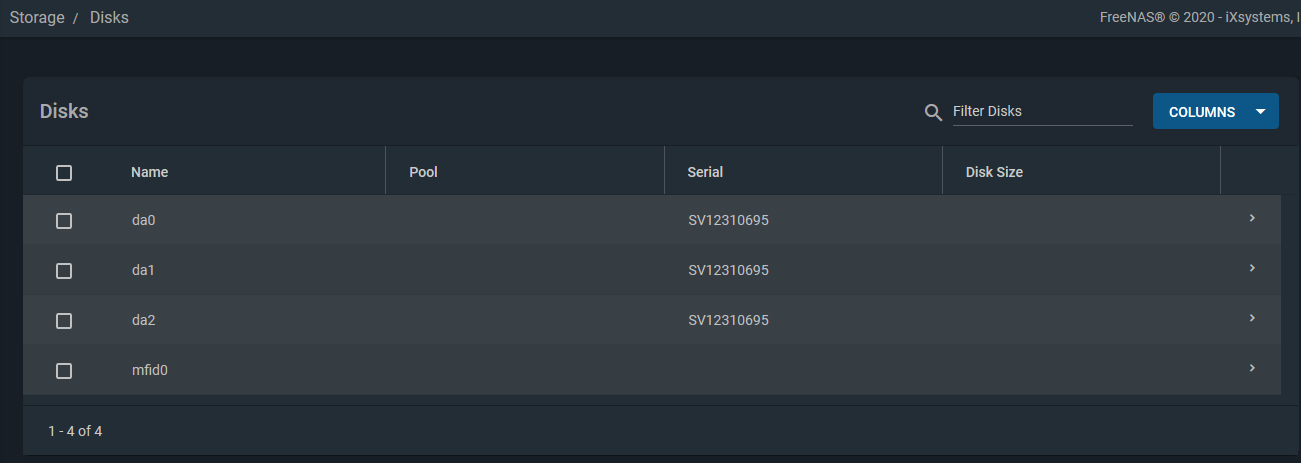
Task: Click the COLUMNS button
Action: pyautogui.click(x=1215, y=112)
